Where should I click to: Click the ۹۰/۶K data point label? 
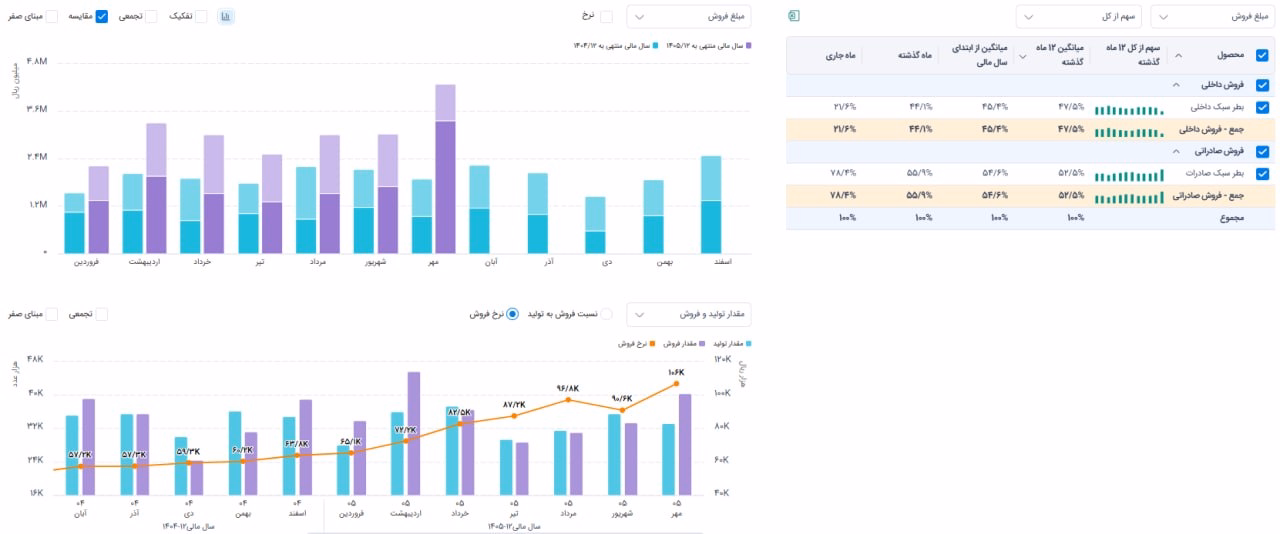pyautogui.click(x=622, y=397)
